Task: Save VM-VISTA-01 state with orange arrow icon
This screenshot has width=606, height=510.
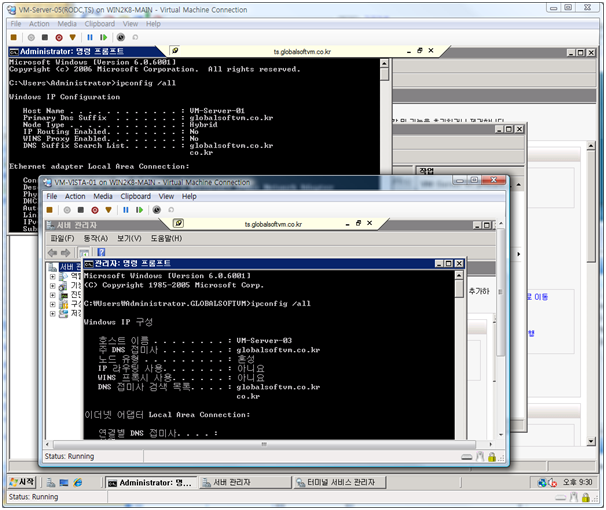Action: click(x=109, y=210)
